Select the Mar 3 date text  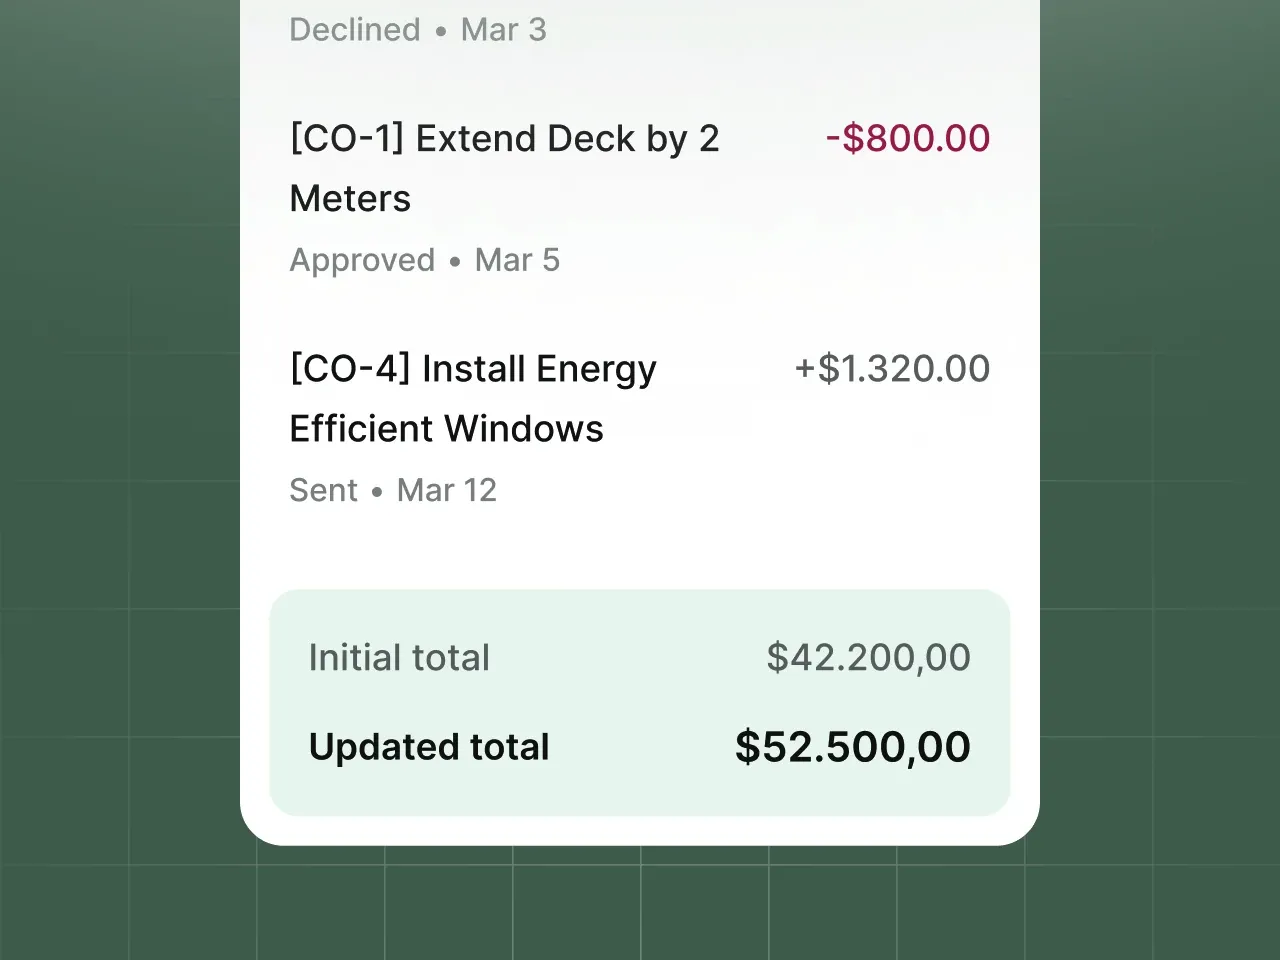[x=504, y=29]
